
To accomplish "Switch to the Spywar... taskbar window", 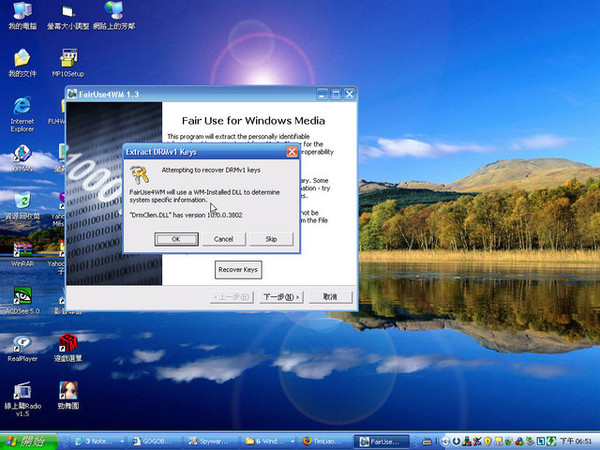I will [212, 442].
